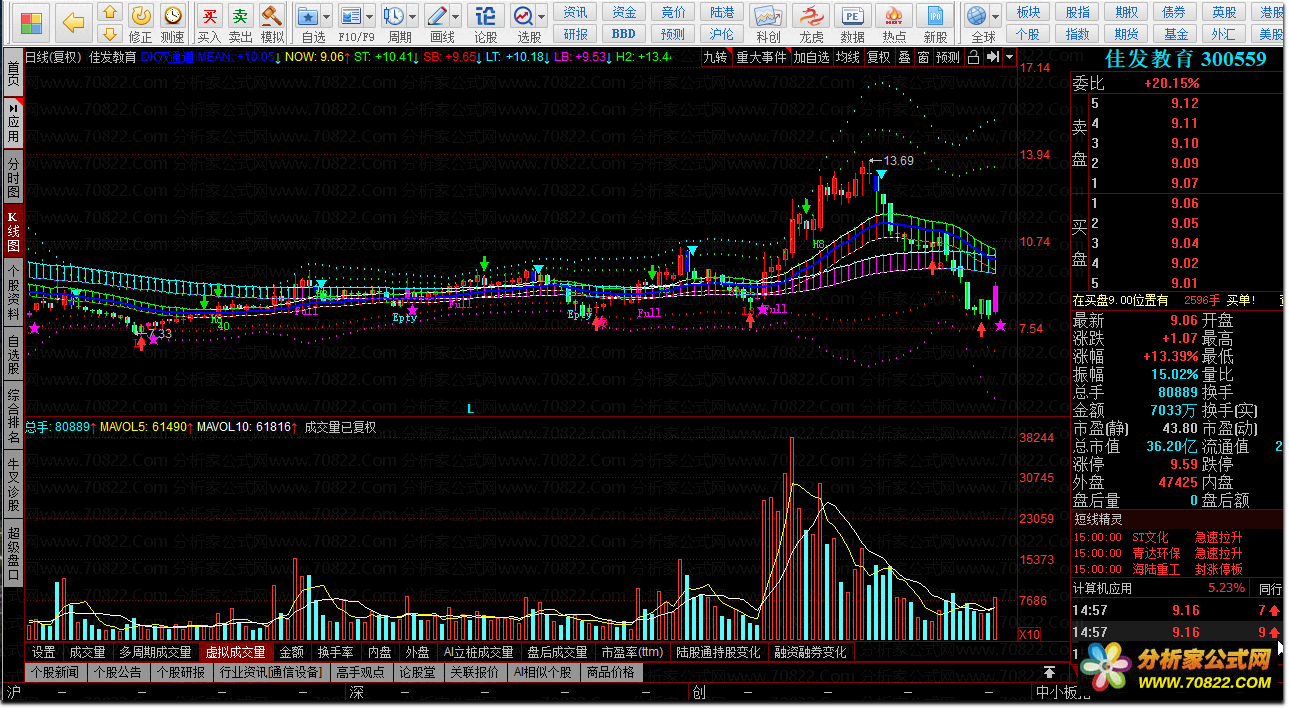Screen dimensions: 1289x708
Task: Click the up-arrow icon beside news tabs
Action: tap(1049, 672)
